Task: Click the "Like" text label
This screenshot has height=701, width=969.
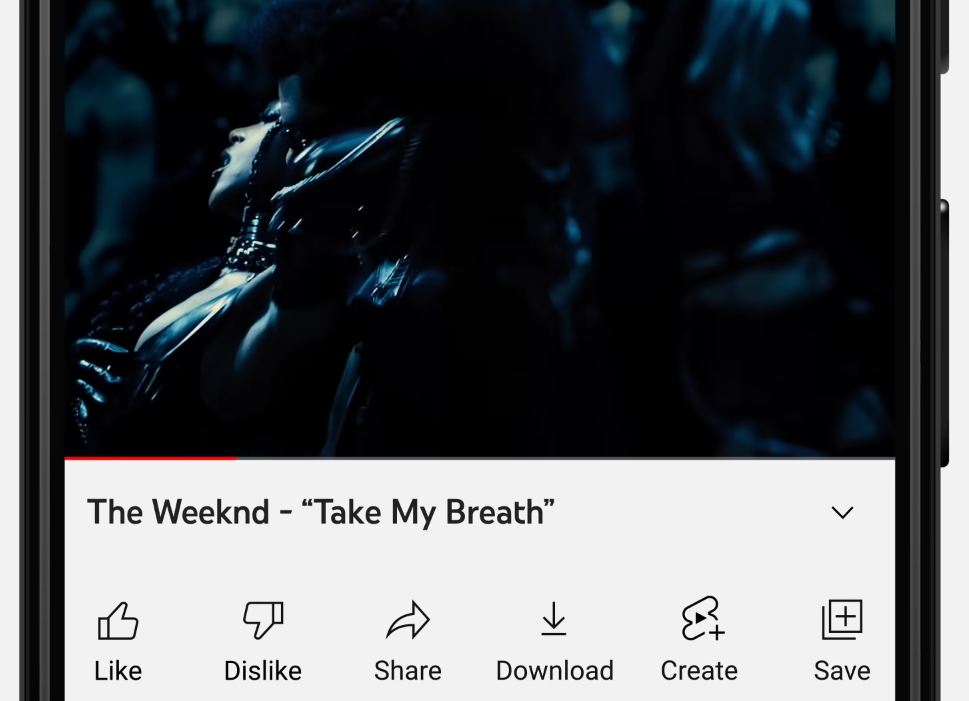Action: (x=118, y=671)
